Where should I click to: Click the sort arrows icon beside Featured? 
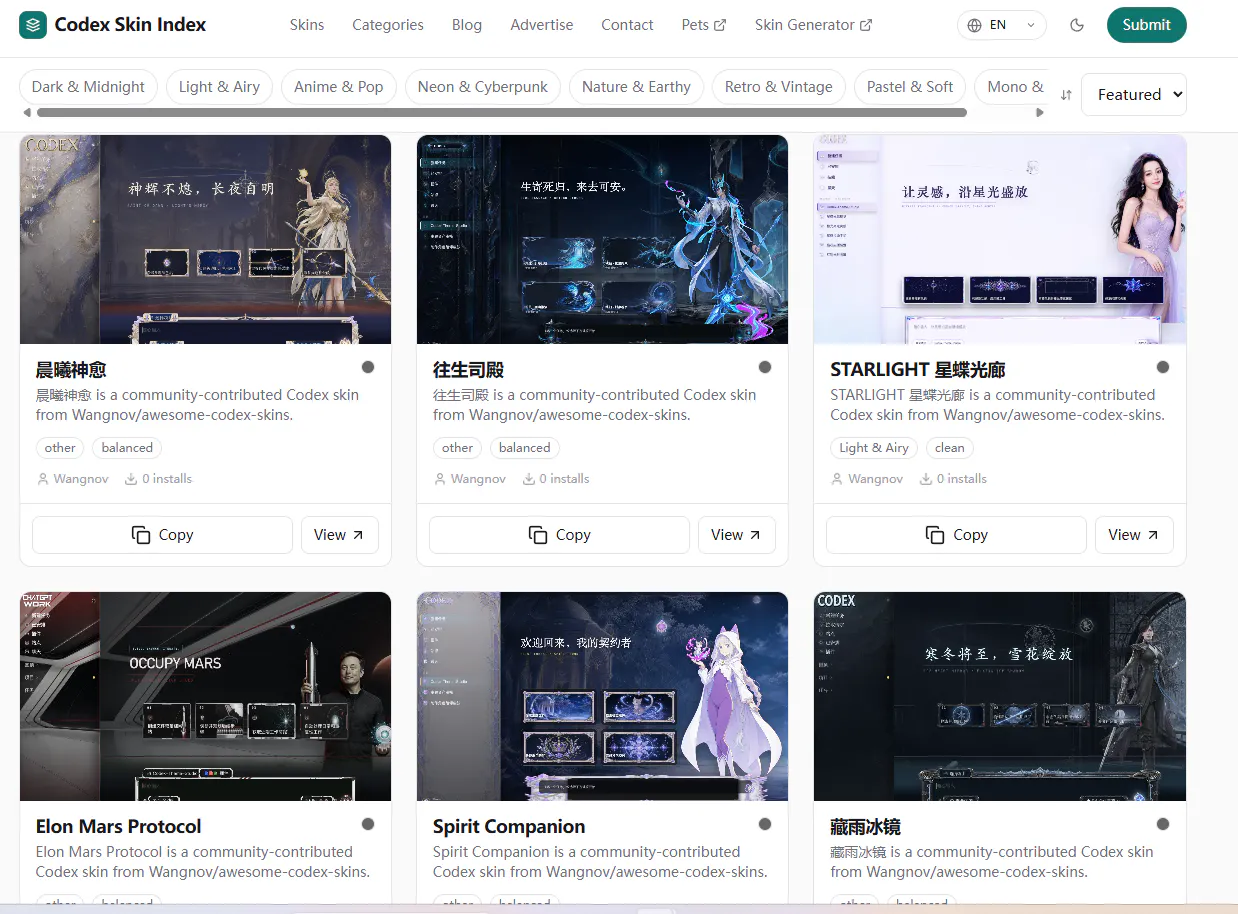tap(1066, 95)
